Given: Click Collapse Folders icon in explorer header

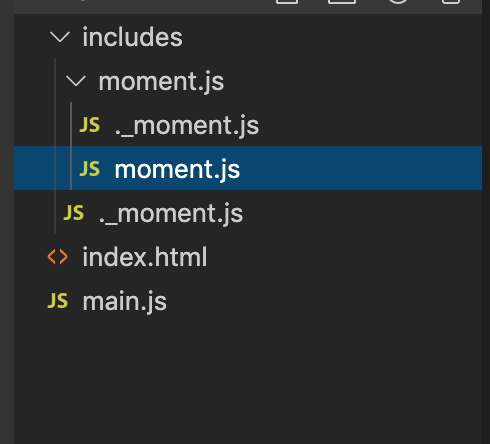Looking at the screenshot, I should click(x=451, y=2).
